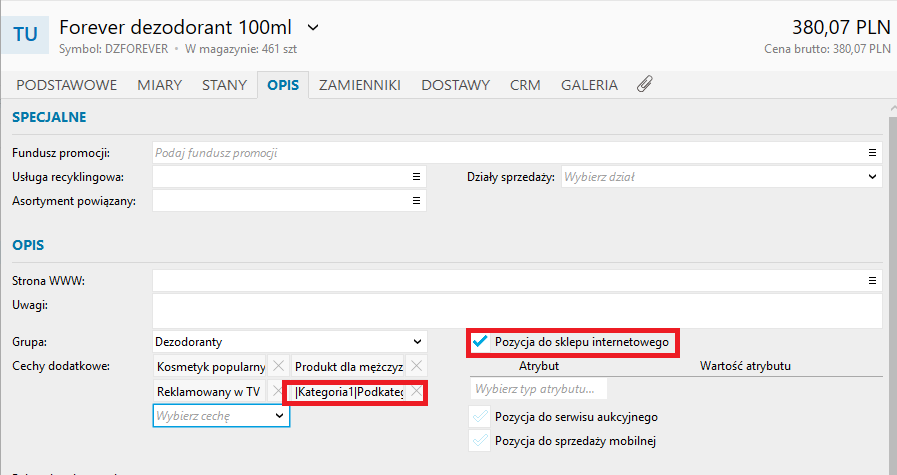Open the Grupa 'Dezodoranty' dropdown
The height and width of the screenshot is (475, 897).
(x=416, y=342)
